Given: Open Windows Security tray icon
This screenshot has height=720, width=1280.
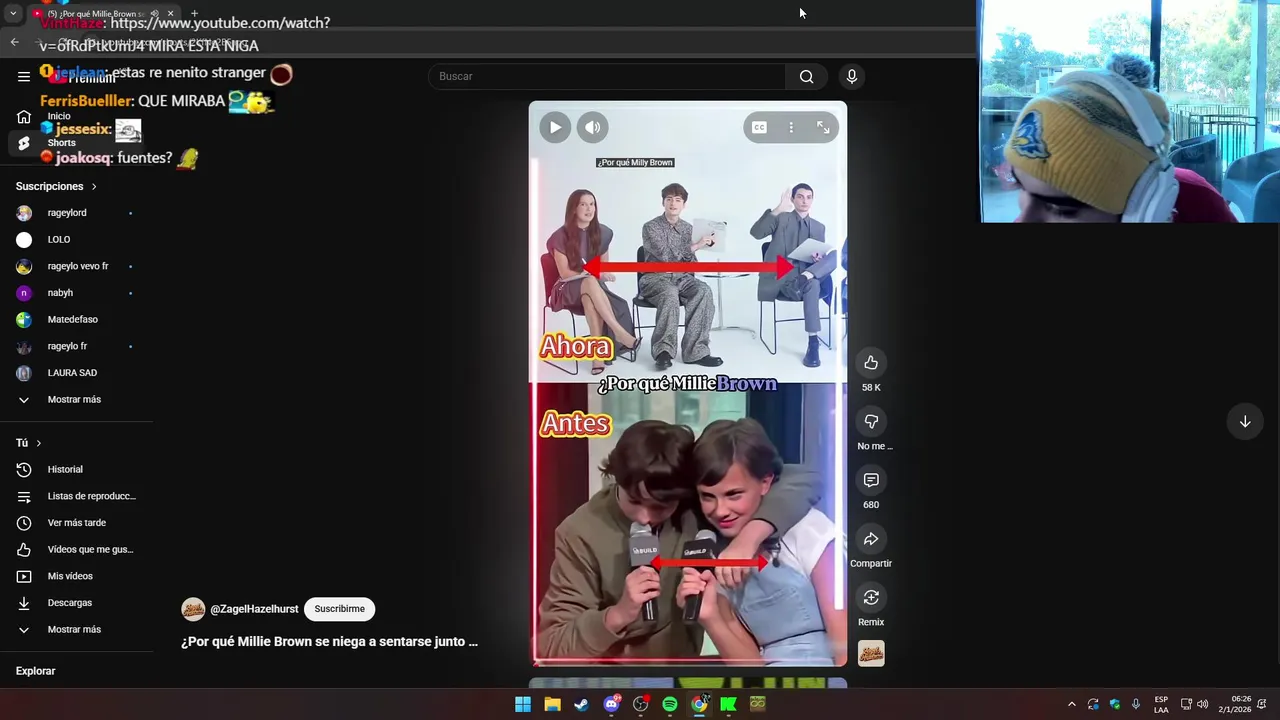Looking at the screenshot, I should pos(1114,704).
